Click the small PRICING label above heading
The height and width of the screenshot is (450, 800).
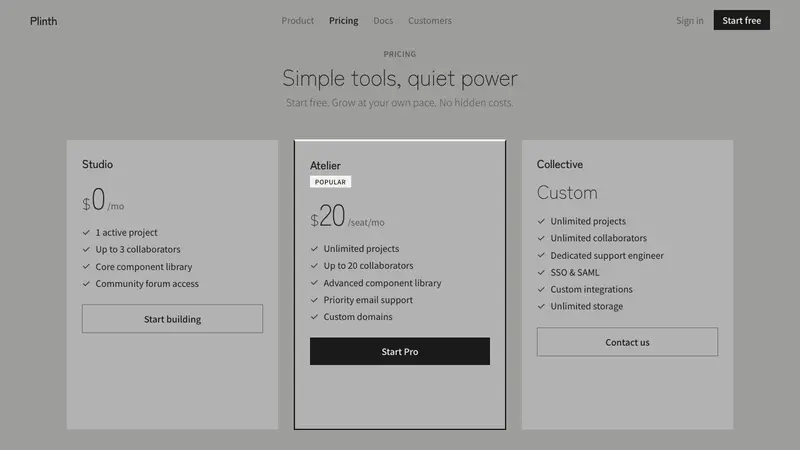pyautogui.click(x=399, y=54)
